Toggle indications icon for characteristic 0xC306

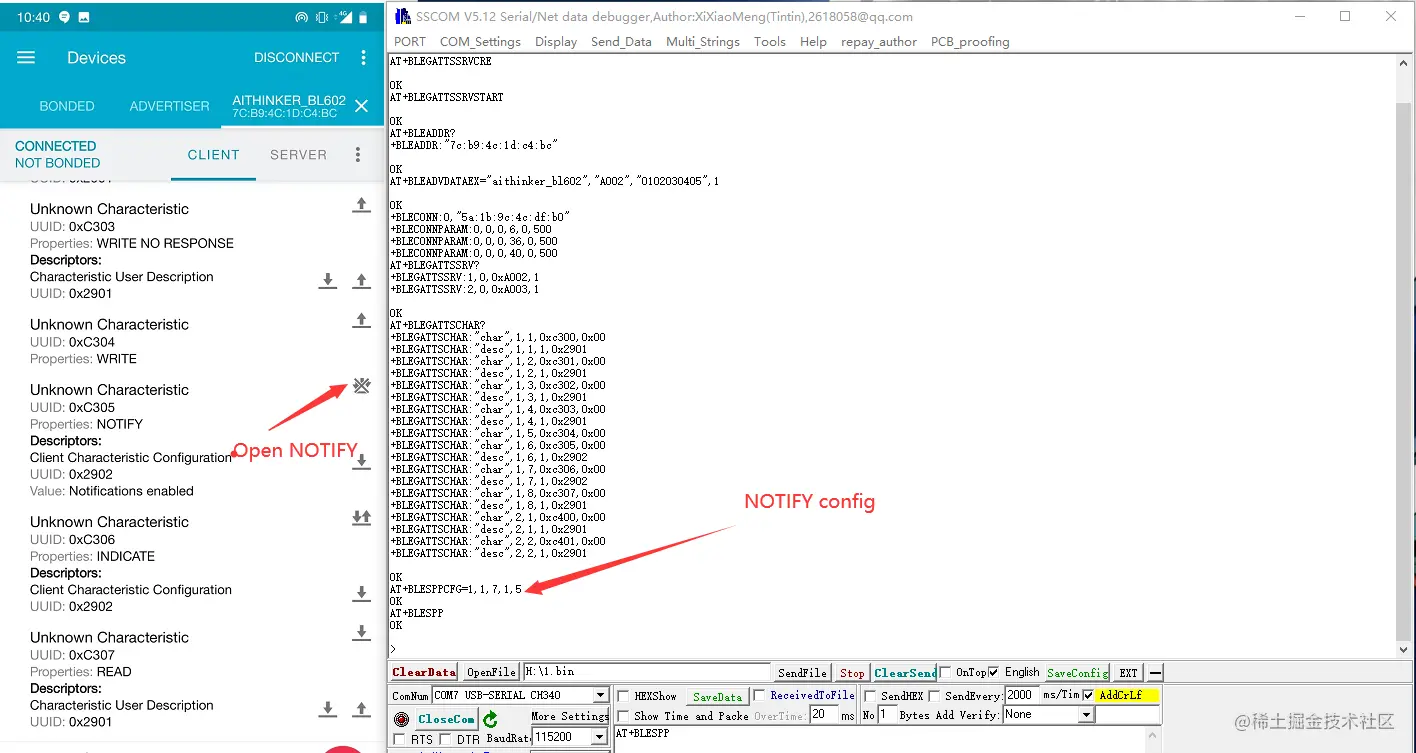[362, 518]
